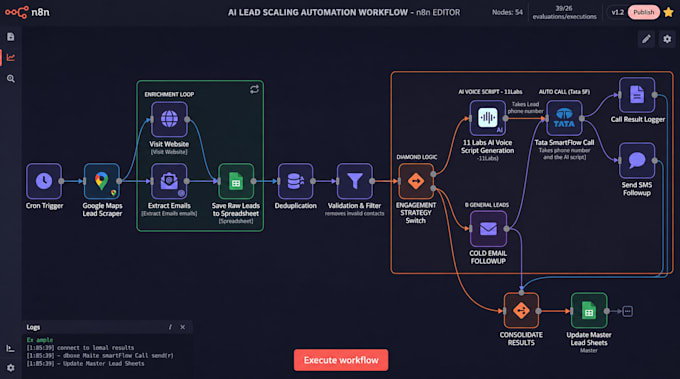Click the ENRICHMENT LOOP group label

[x=169, y=94]
